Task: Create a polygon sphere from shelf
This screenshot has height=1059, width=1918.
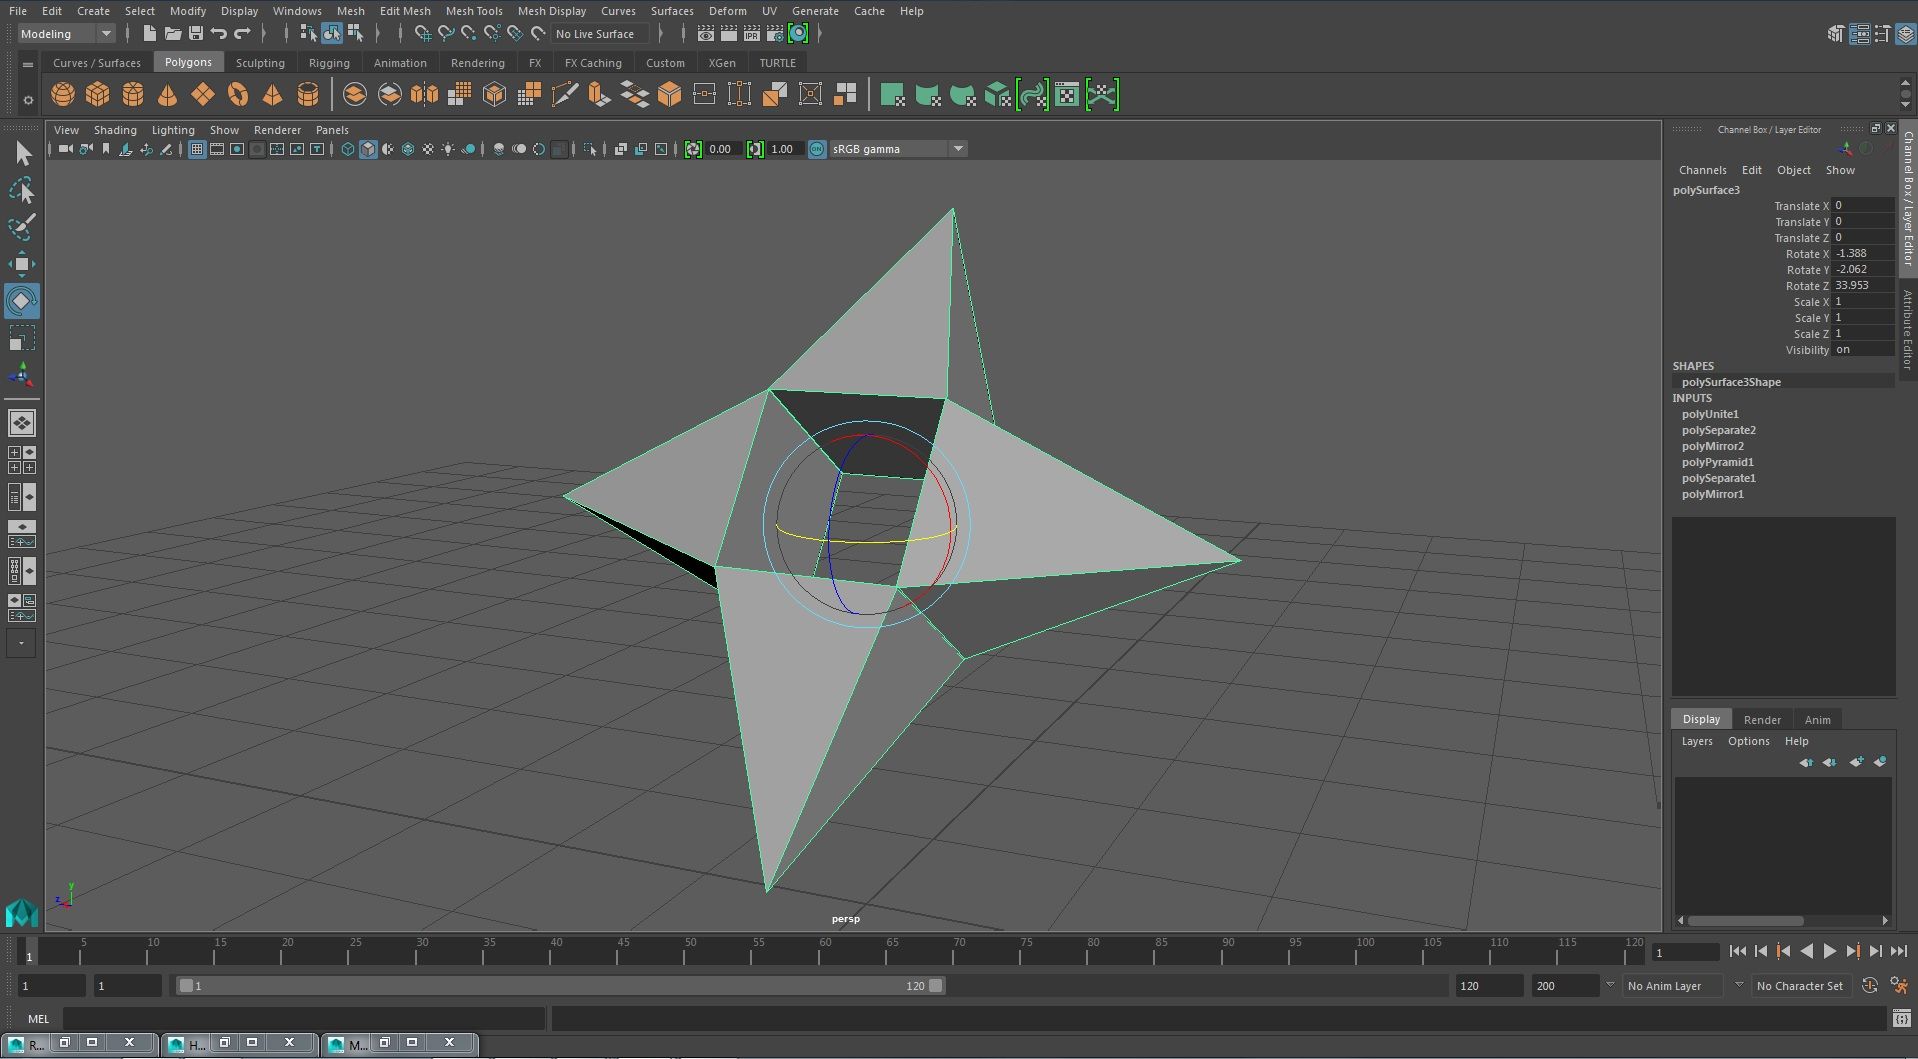Action: [63, 95]
